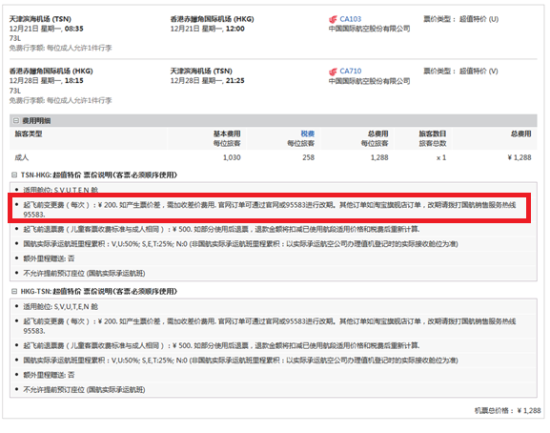Click 额外里程赠送: 否 under HKG-TSN
The width and height of the screenshot is (550, 433).
pos(49,375)
